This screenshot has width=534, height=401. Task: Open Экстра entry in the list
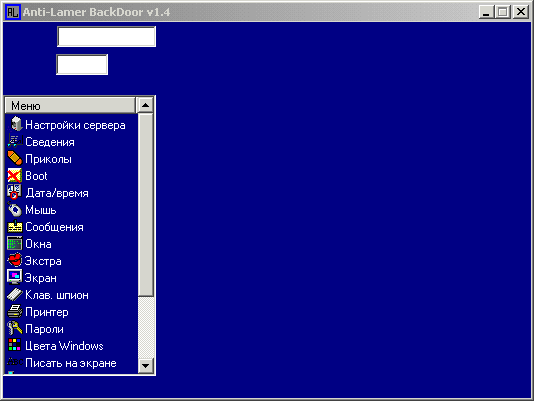click(x=43, y=261)
